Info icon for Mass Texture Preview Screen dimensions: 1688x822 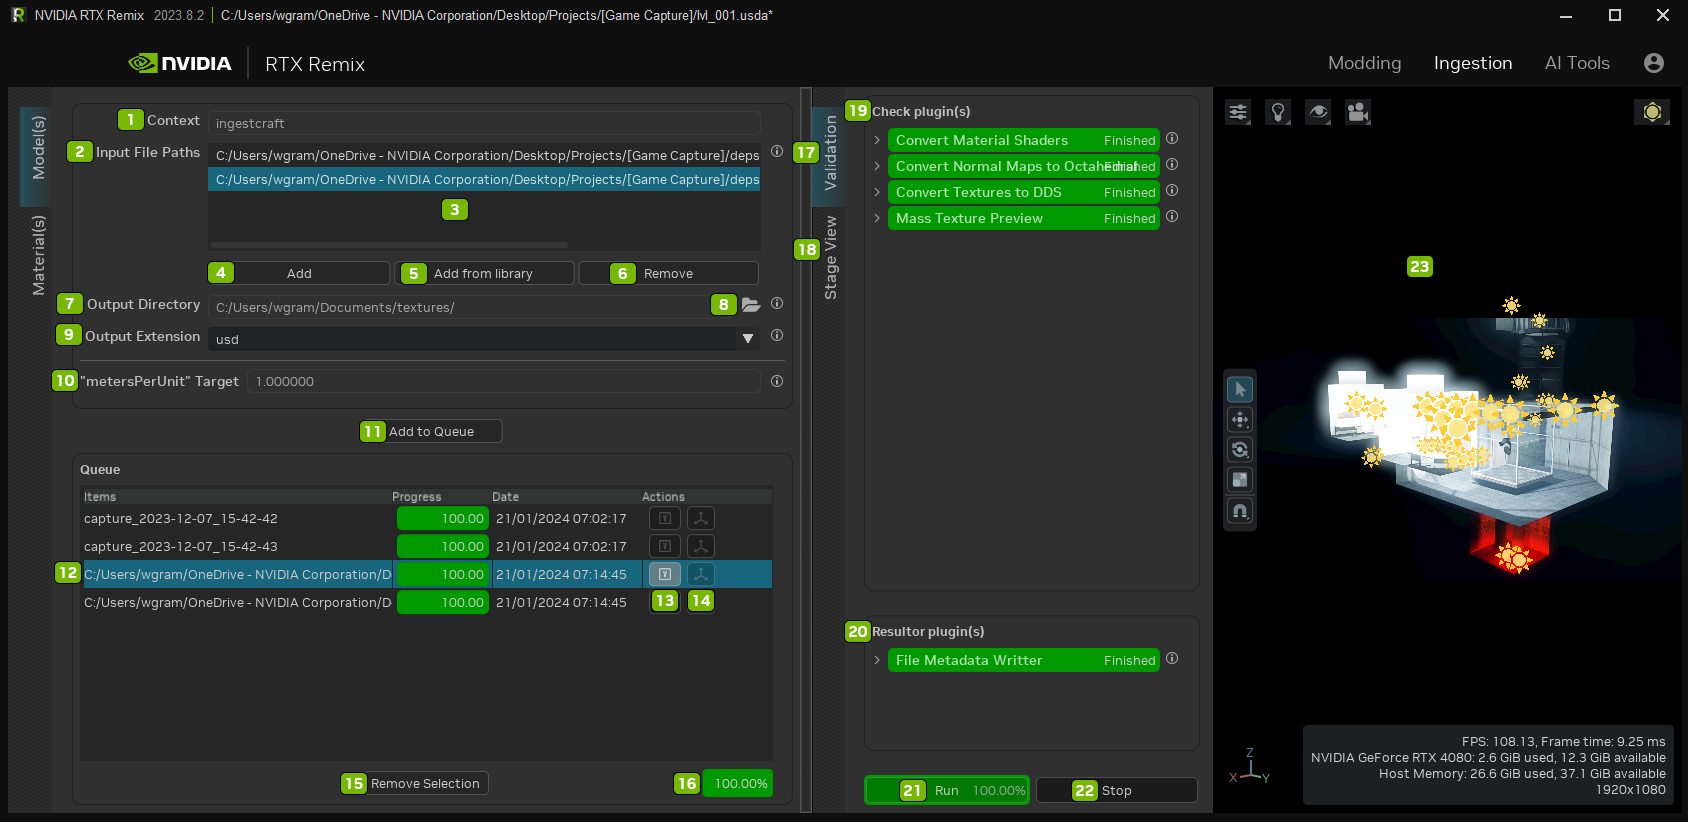coord(1172,217)
